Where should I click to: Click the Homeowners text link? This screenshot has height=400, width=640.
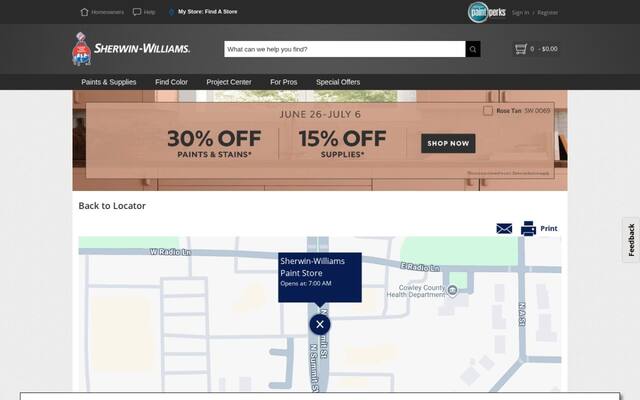107,12
